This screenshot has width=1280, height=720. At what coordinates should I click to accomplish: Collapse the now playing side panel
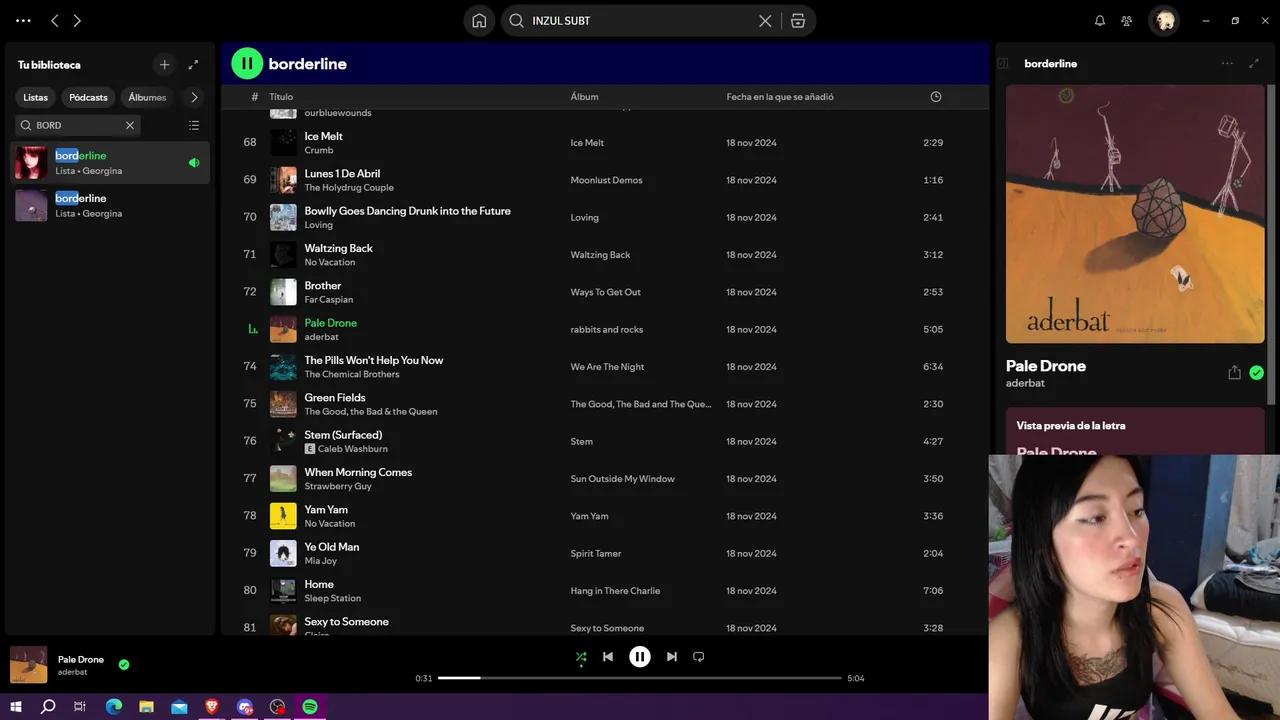[x=1003, y=63]
